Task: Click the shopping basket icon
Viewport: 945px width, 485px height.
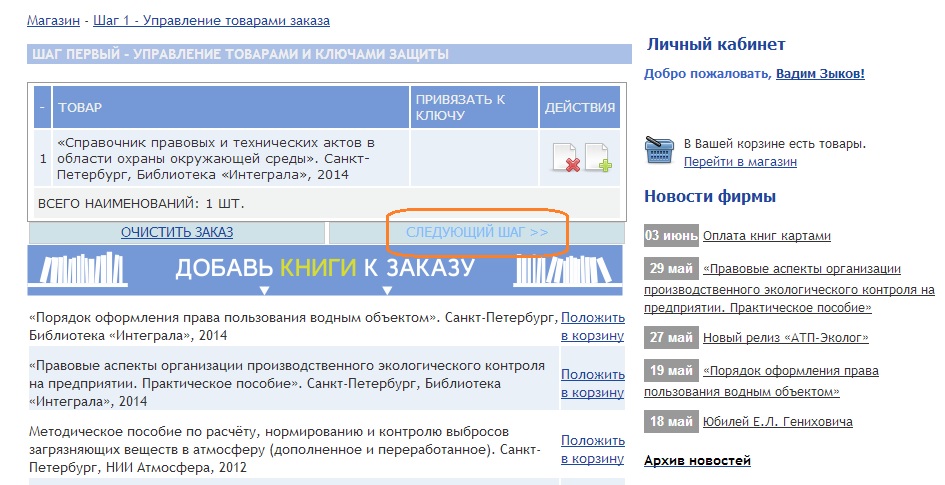Action: [x=659, y=151]
